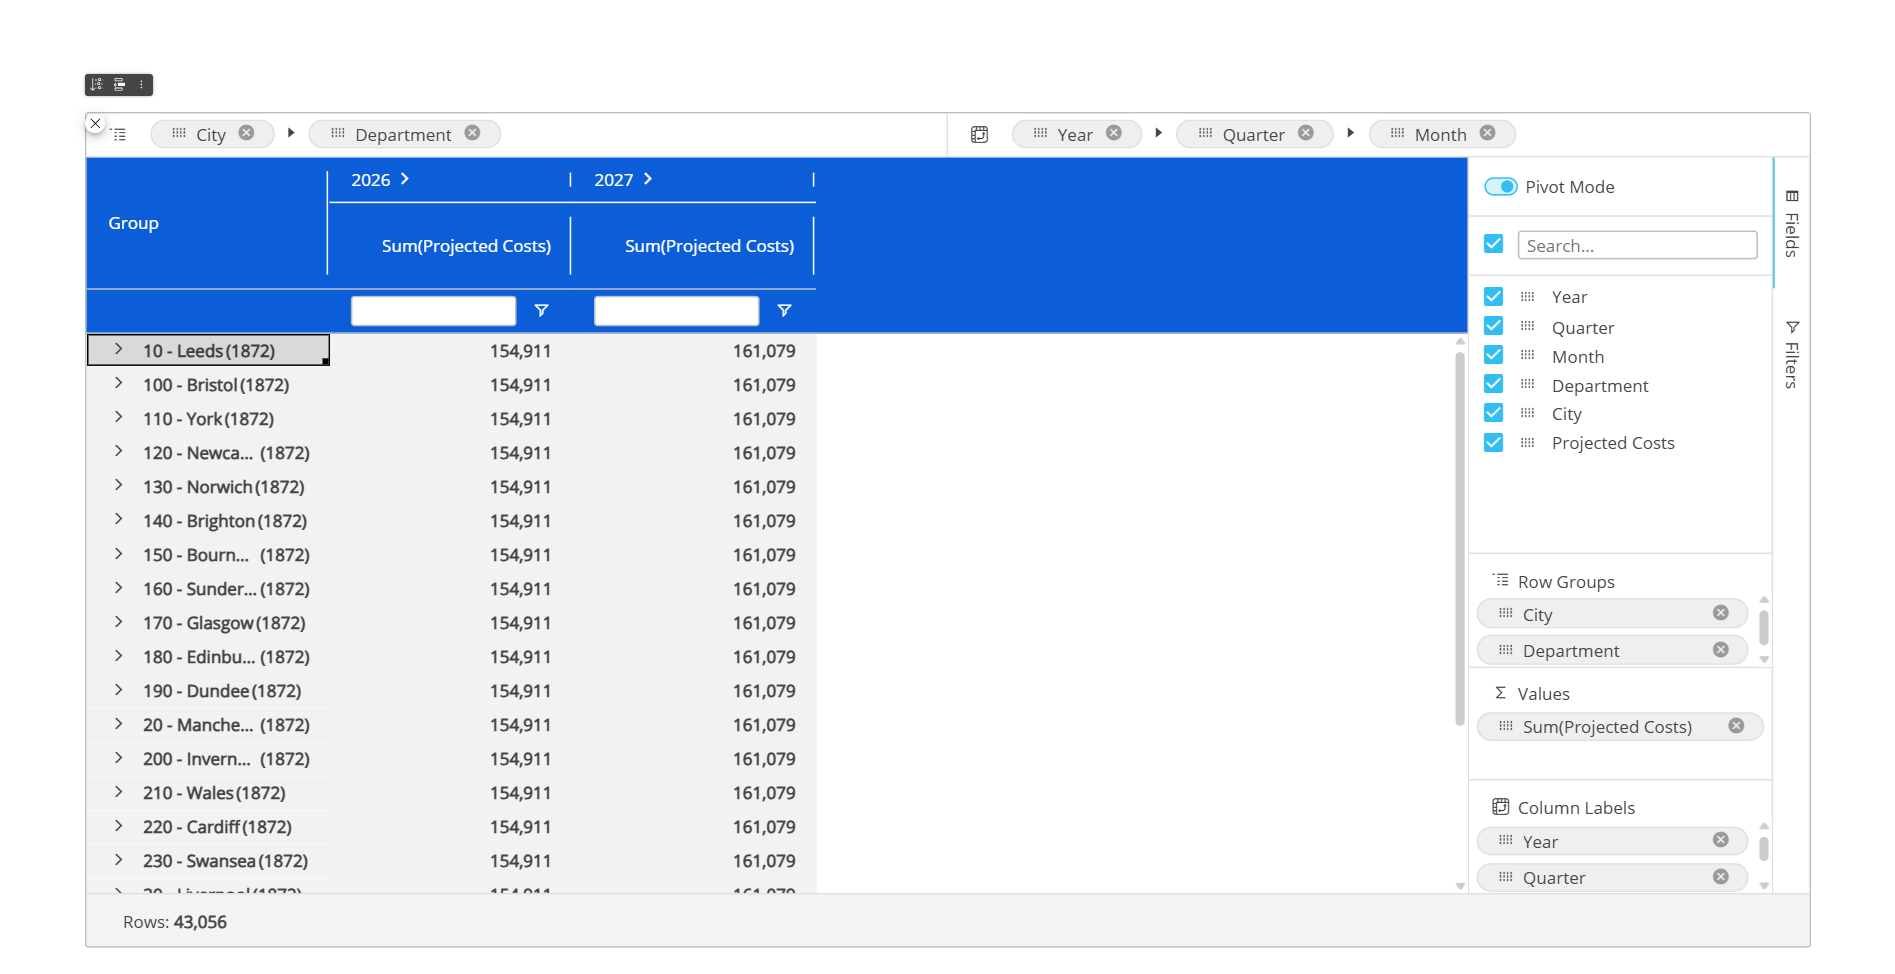Expand the 170 - Glasgow row
The height and width of the screenshot is (974, 1895).
[118, 621]
